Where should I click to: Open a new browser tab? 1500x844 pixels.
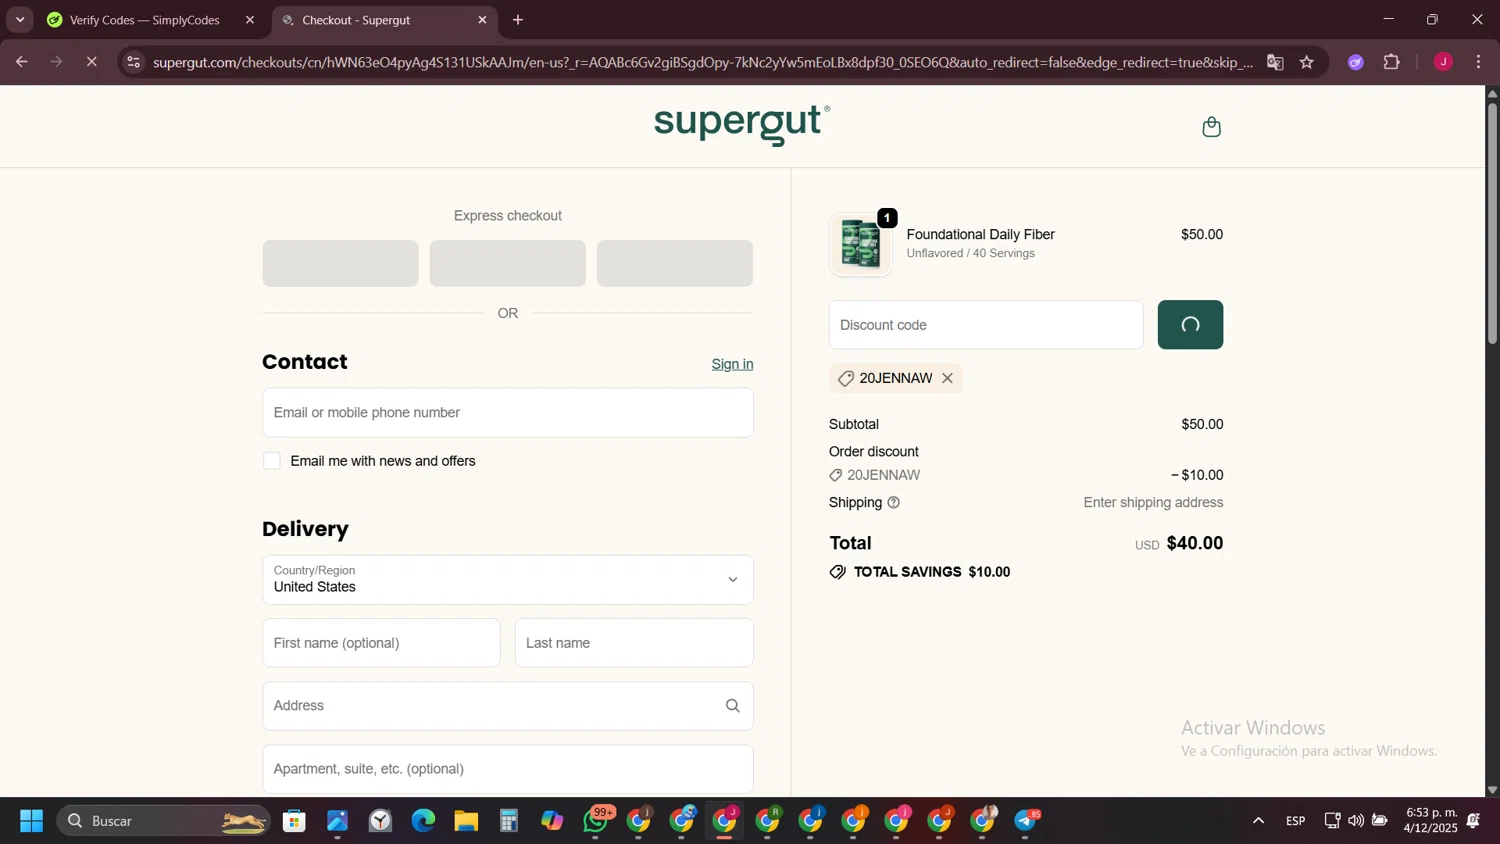[518, 20]
